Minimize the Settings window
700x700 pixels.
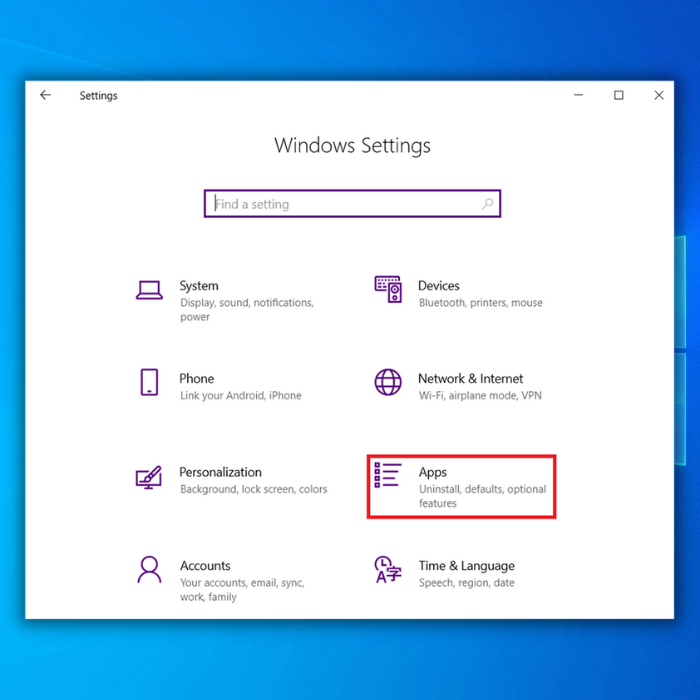tap(578, 95)
